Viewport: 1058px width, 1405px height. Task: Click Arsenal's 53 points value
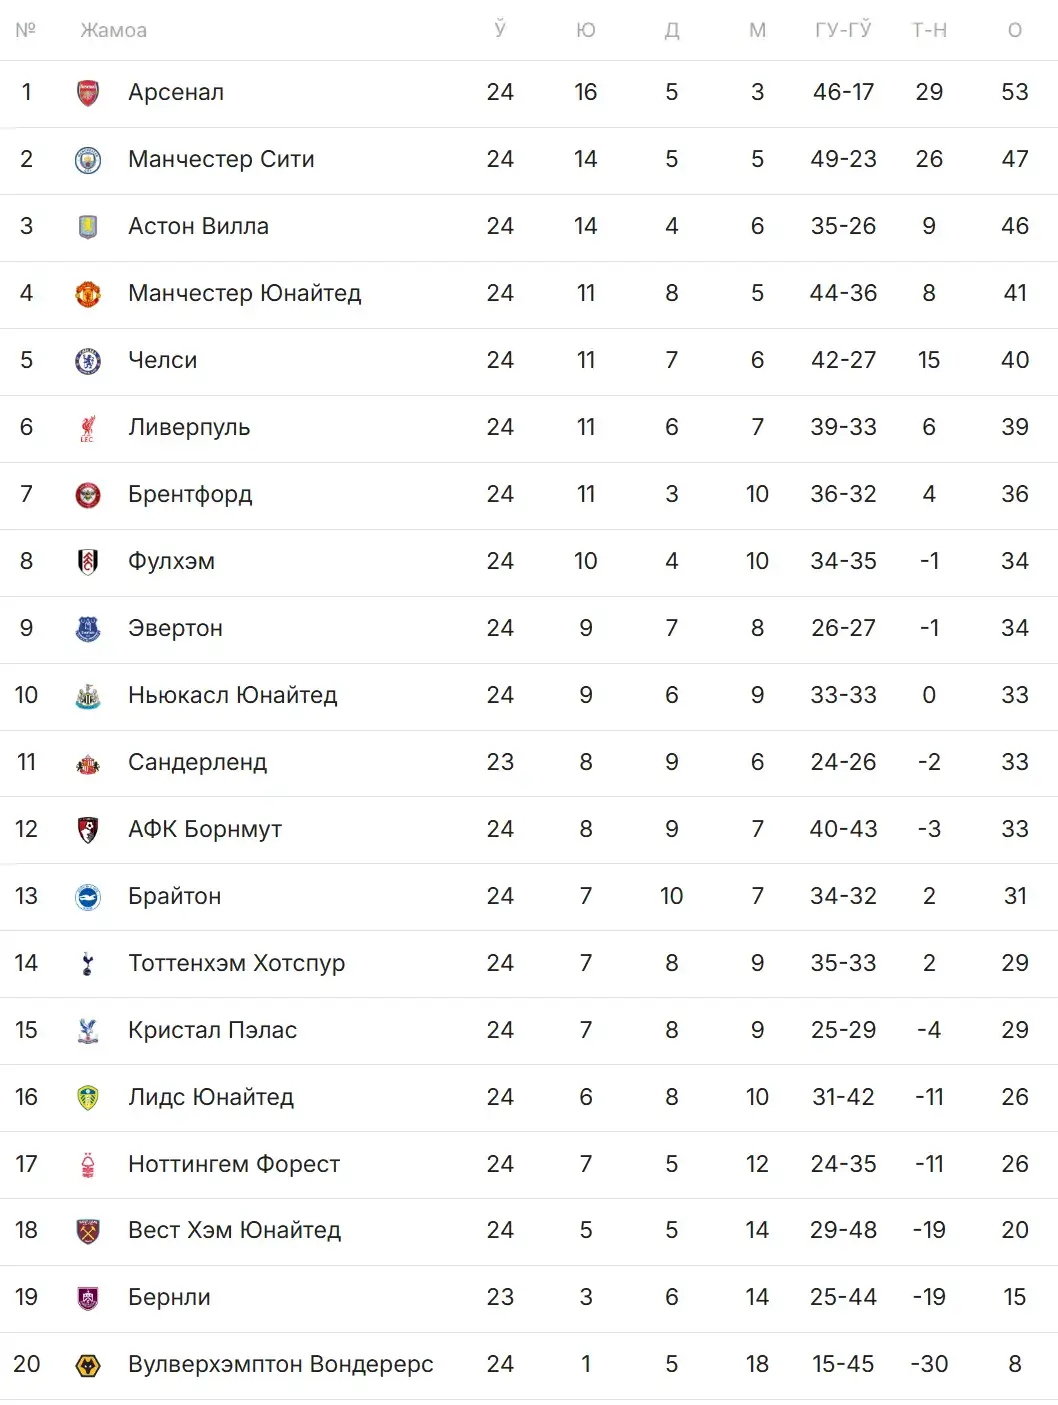(x=1015, y=93)
